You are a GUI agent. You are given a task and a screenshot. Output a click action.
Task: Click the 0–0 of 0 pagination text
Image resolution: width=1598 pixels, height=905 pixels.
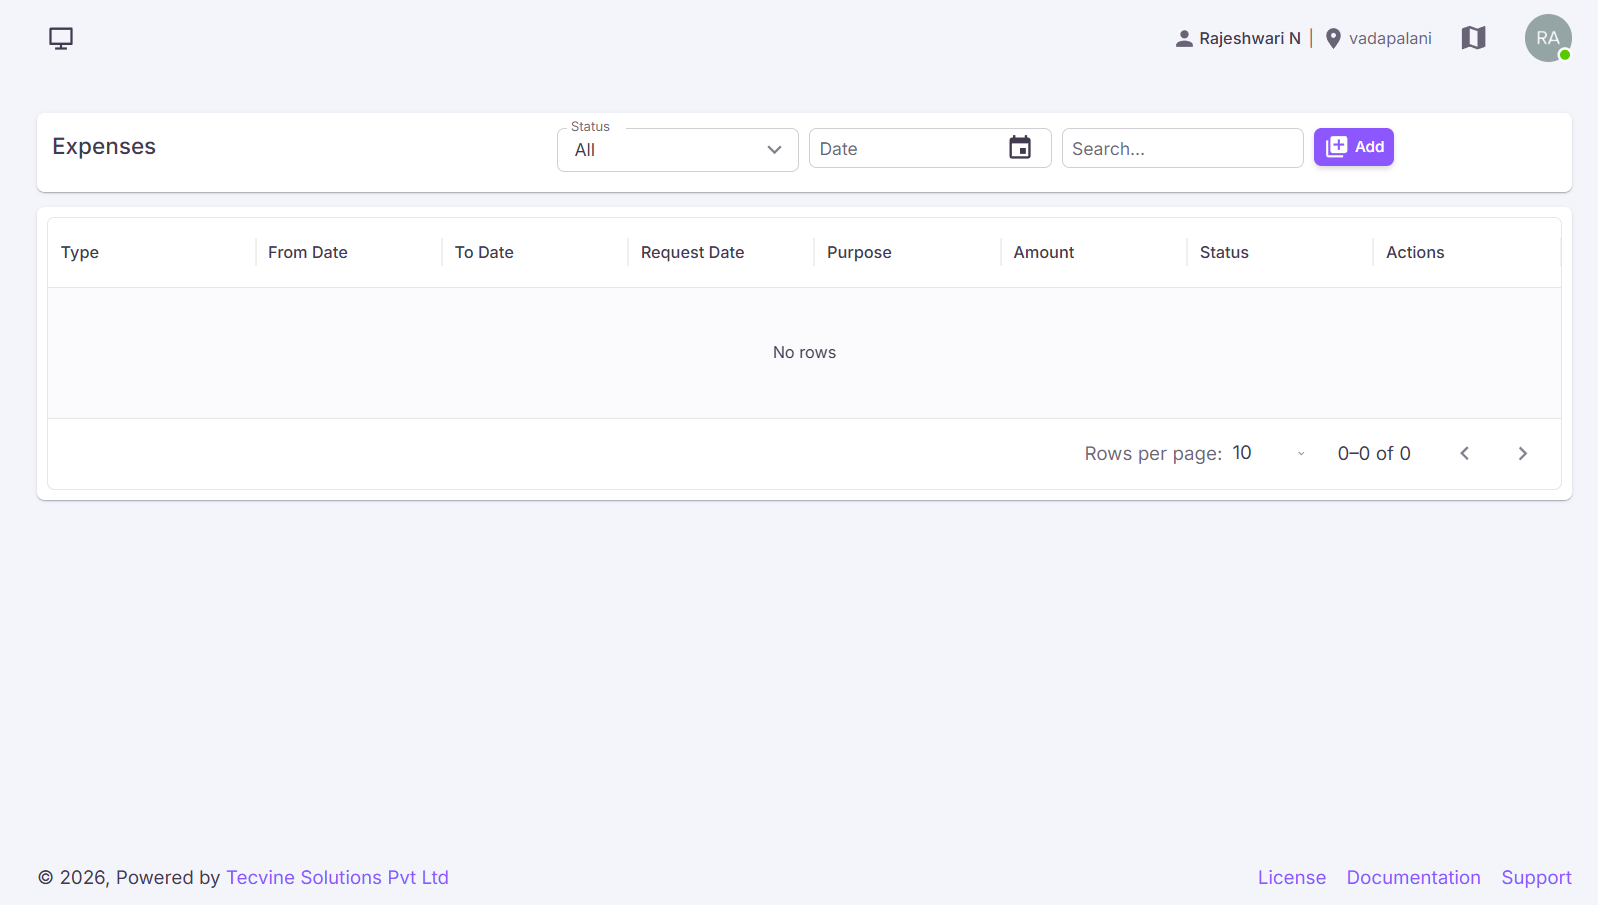[x=1374, y=454]
